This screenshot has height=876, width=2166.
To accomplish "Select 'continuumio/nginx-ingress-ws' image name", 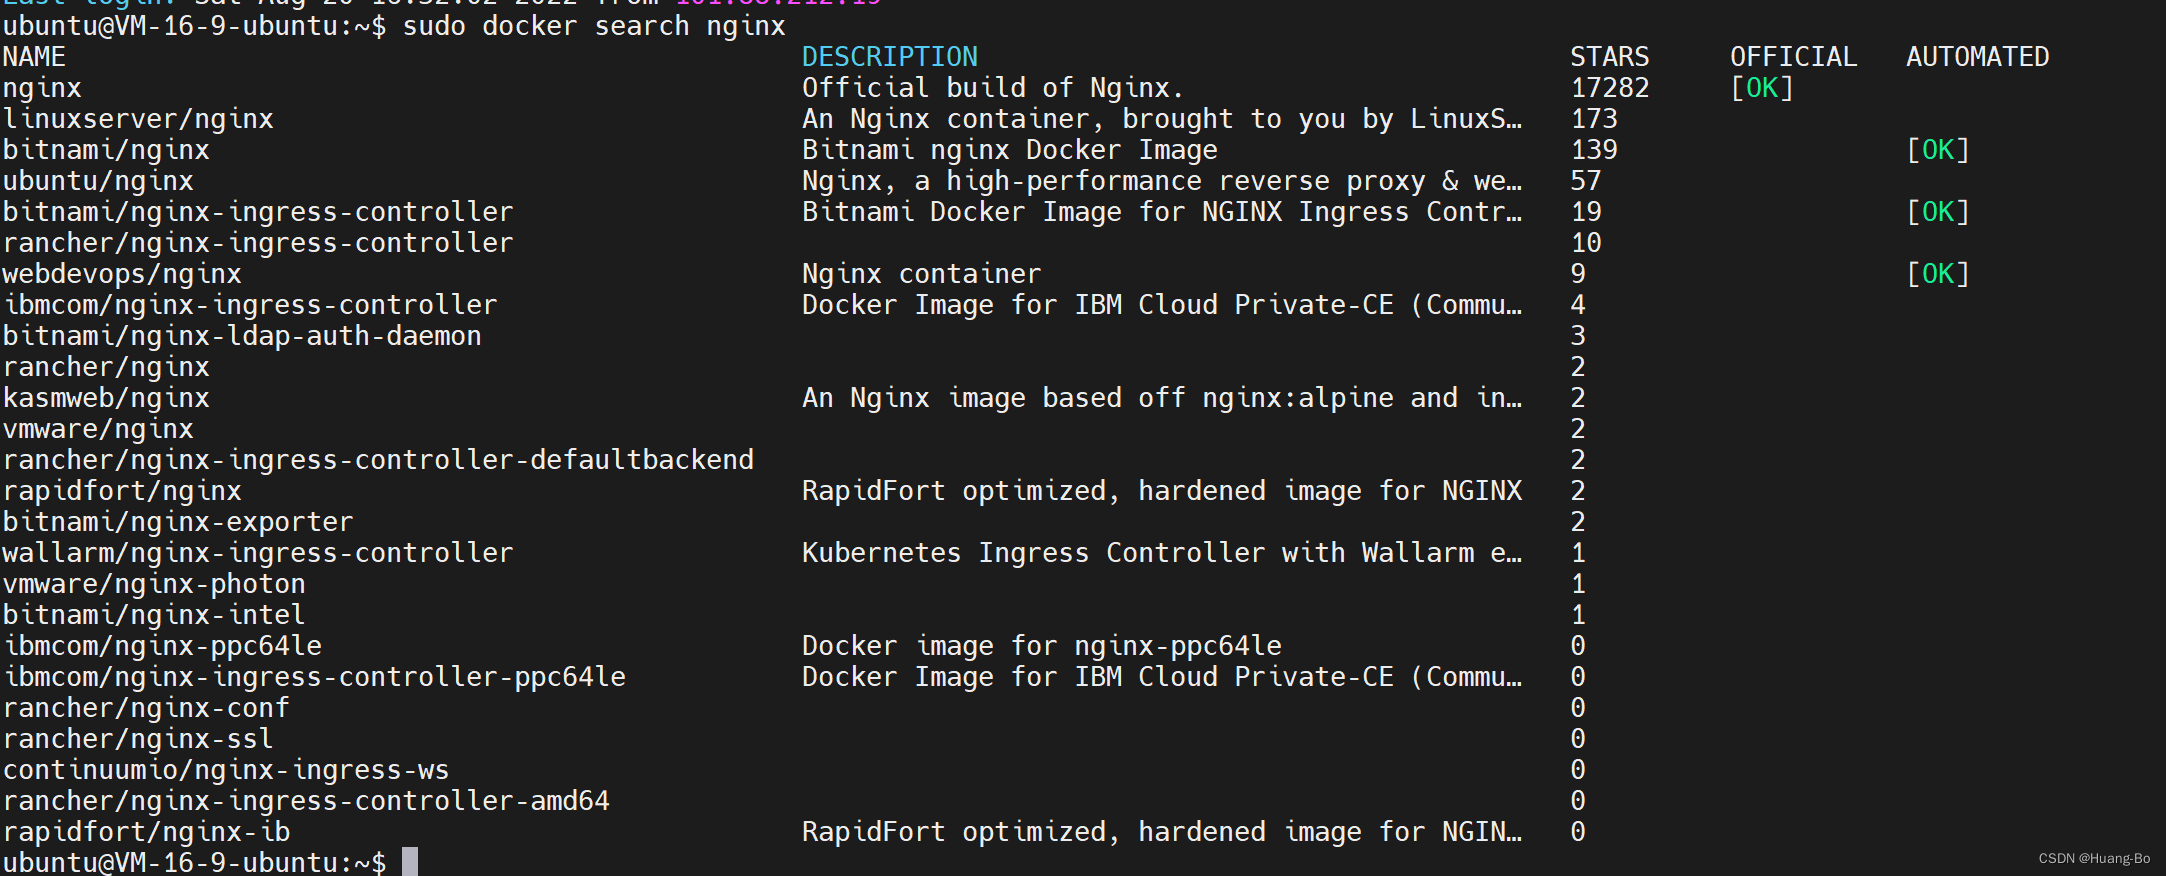I will [226, 770].
